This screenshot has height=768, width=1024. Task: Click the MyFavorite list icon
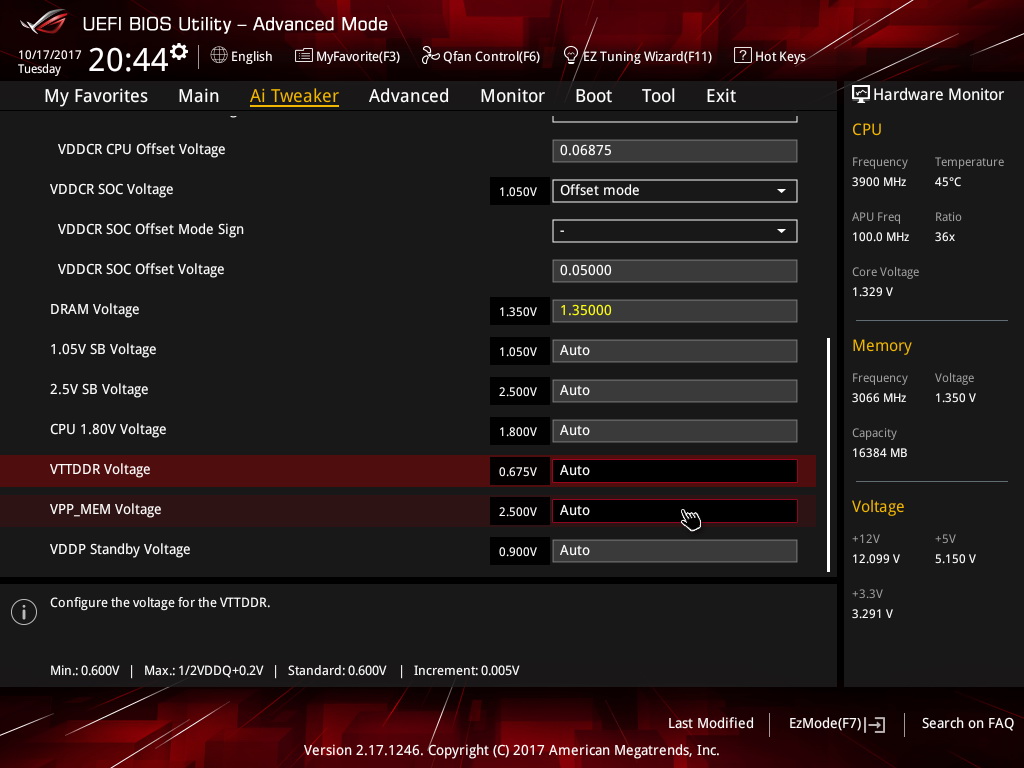tap(303, 56)
